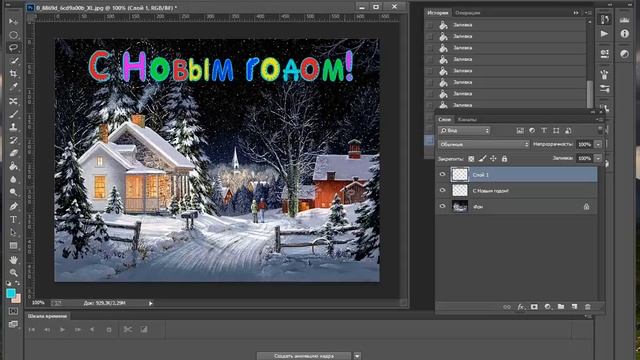Select the Шкала времени tab
Image resolution: width=640 pixels, height=360 pixels.
(47, 316)
